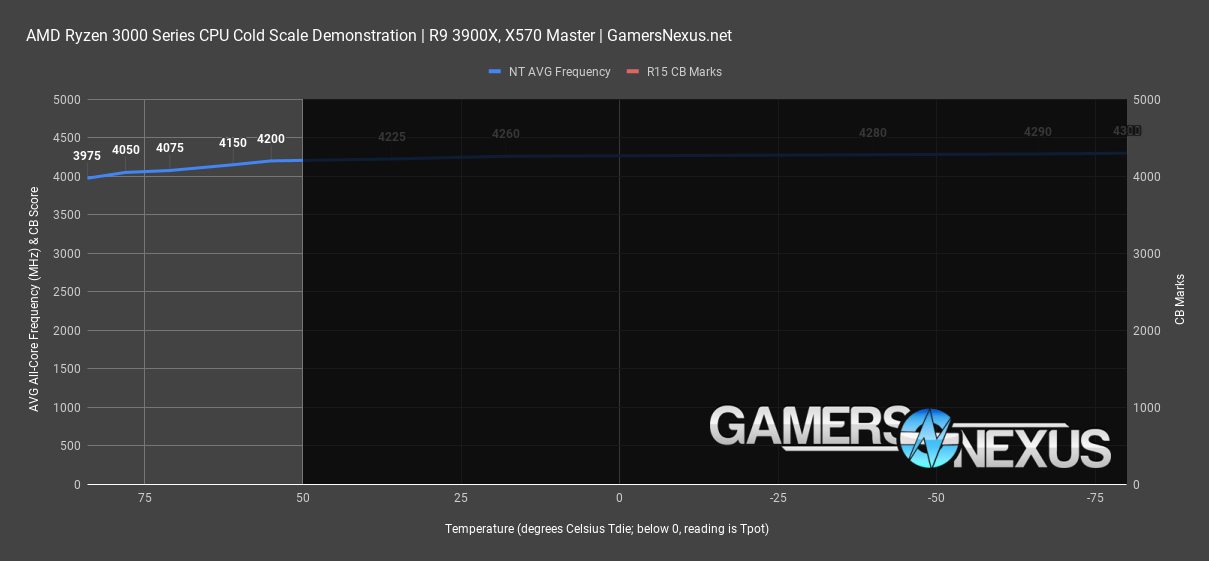Click the 75 tick on the temperature axis
This screenshot has height=561, width=1209.
click(x=144, y=498)
